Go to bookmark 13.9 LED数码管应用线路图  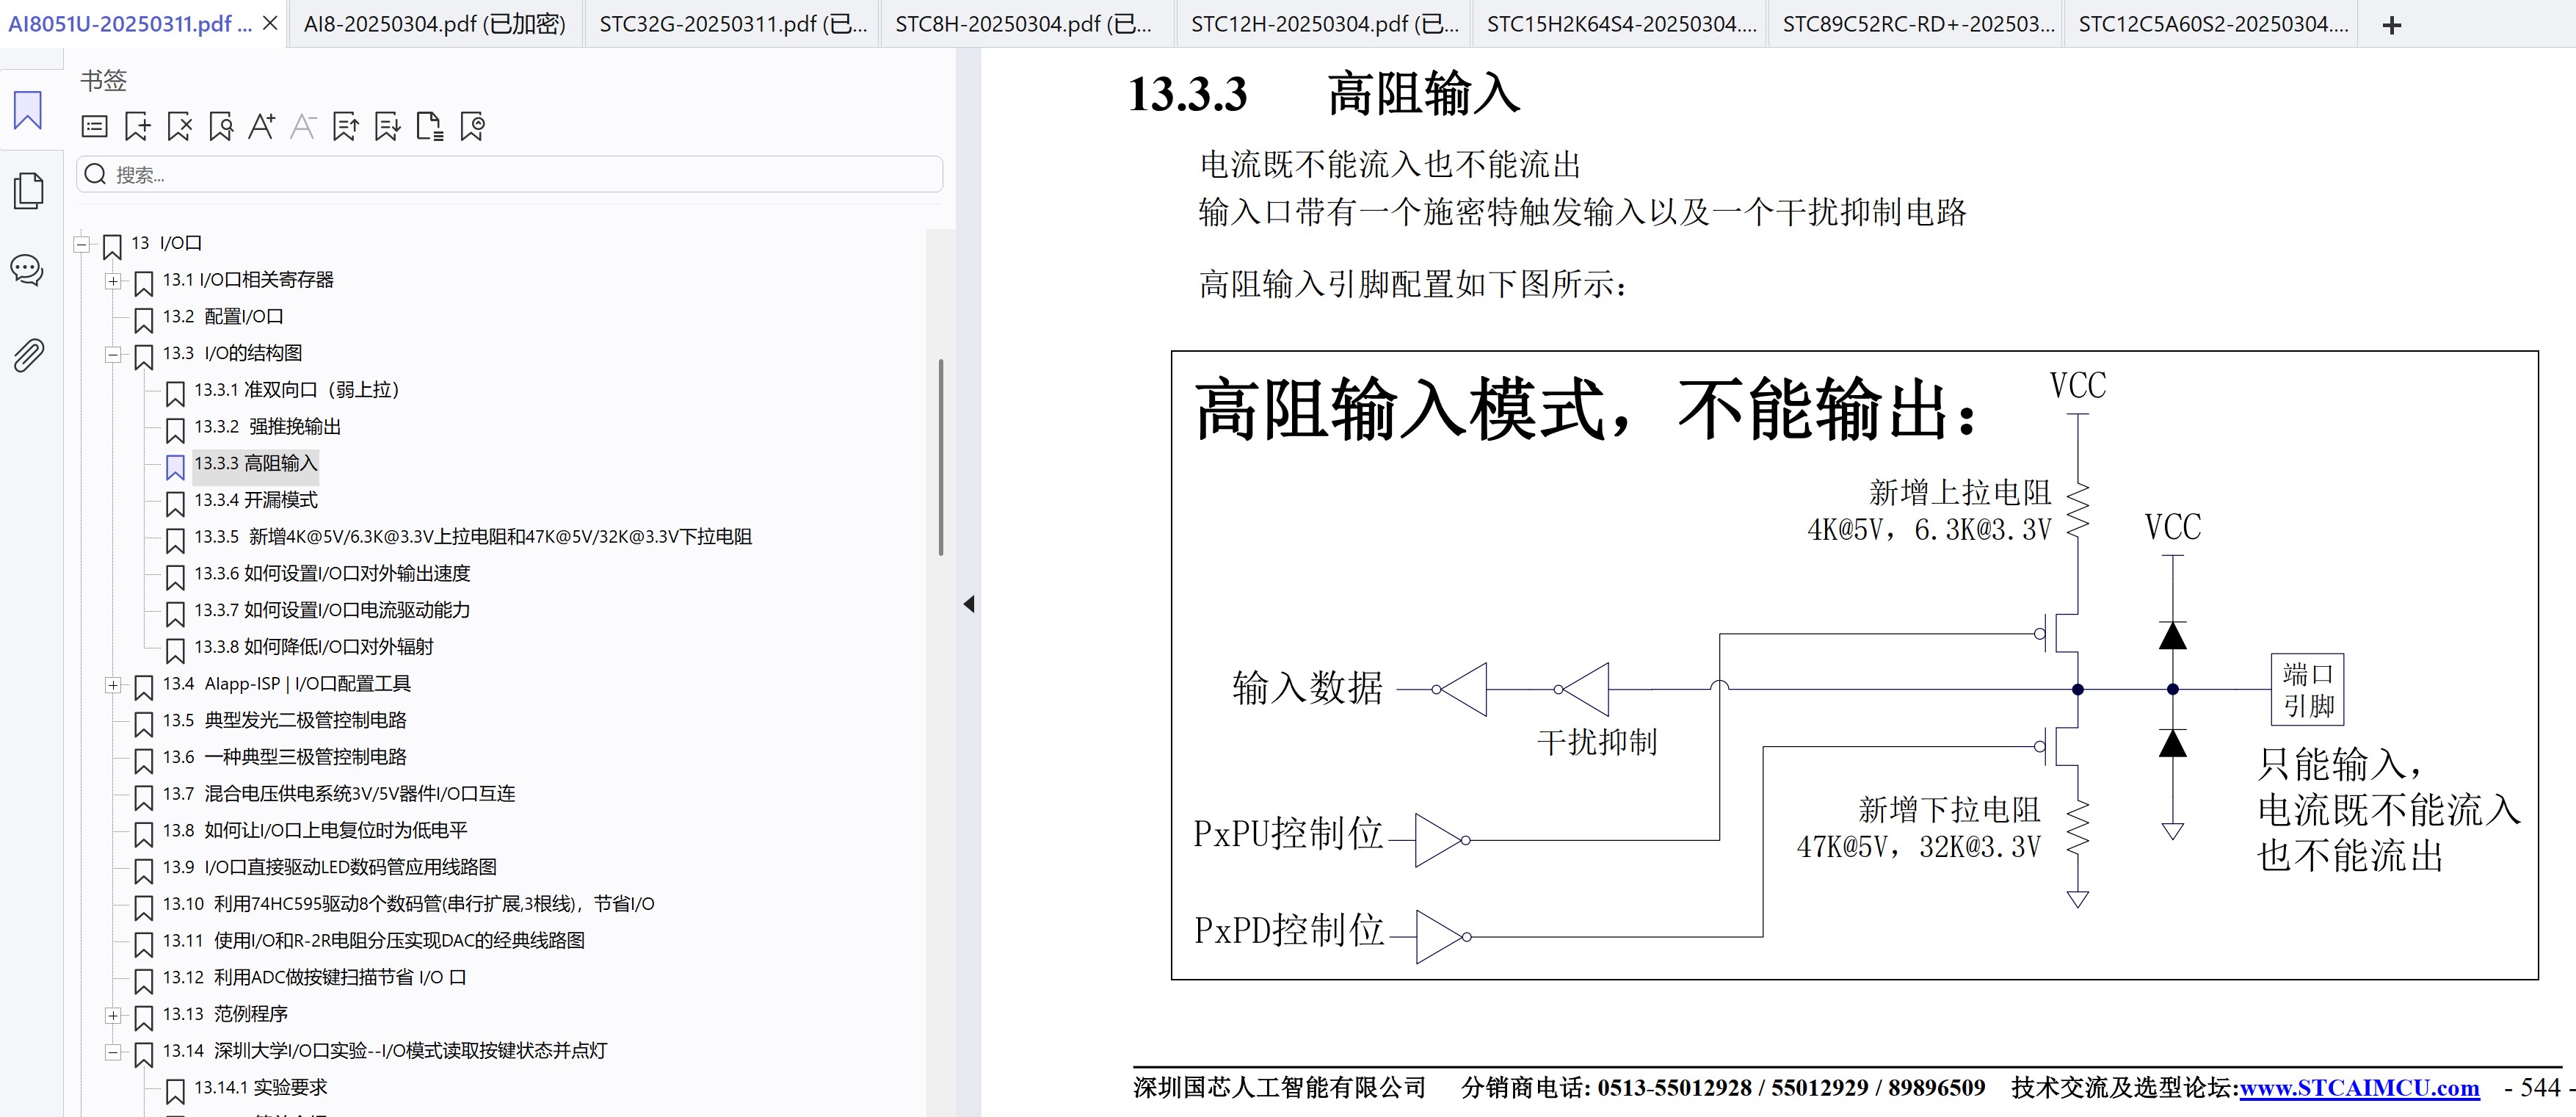click(330, 867)
